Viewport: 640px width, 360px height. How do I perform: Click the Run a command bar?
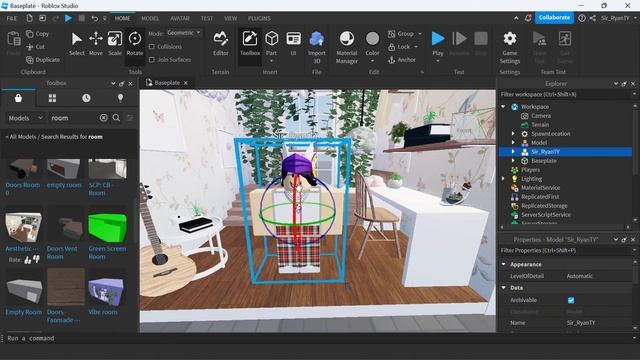pyautogui.click(x=318, y=338)
